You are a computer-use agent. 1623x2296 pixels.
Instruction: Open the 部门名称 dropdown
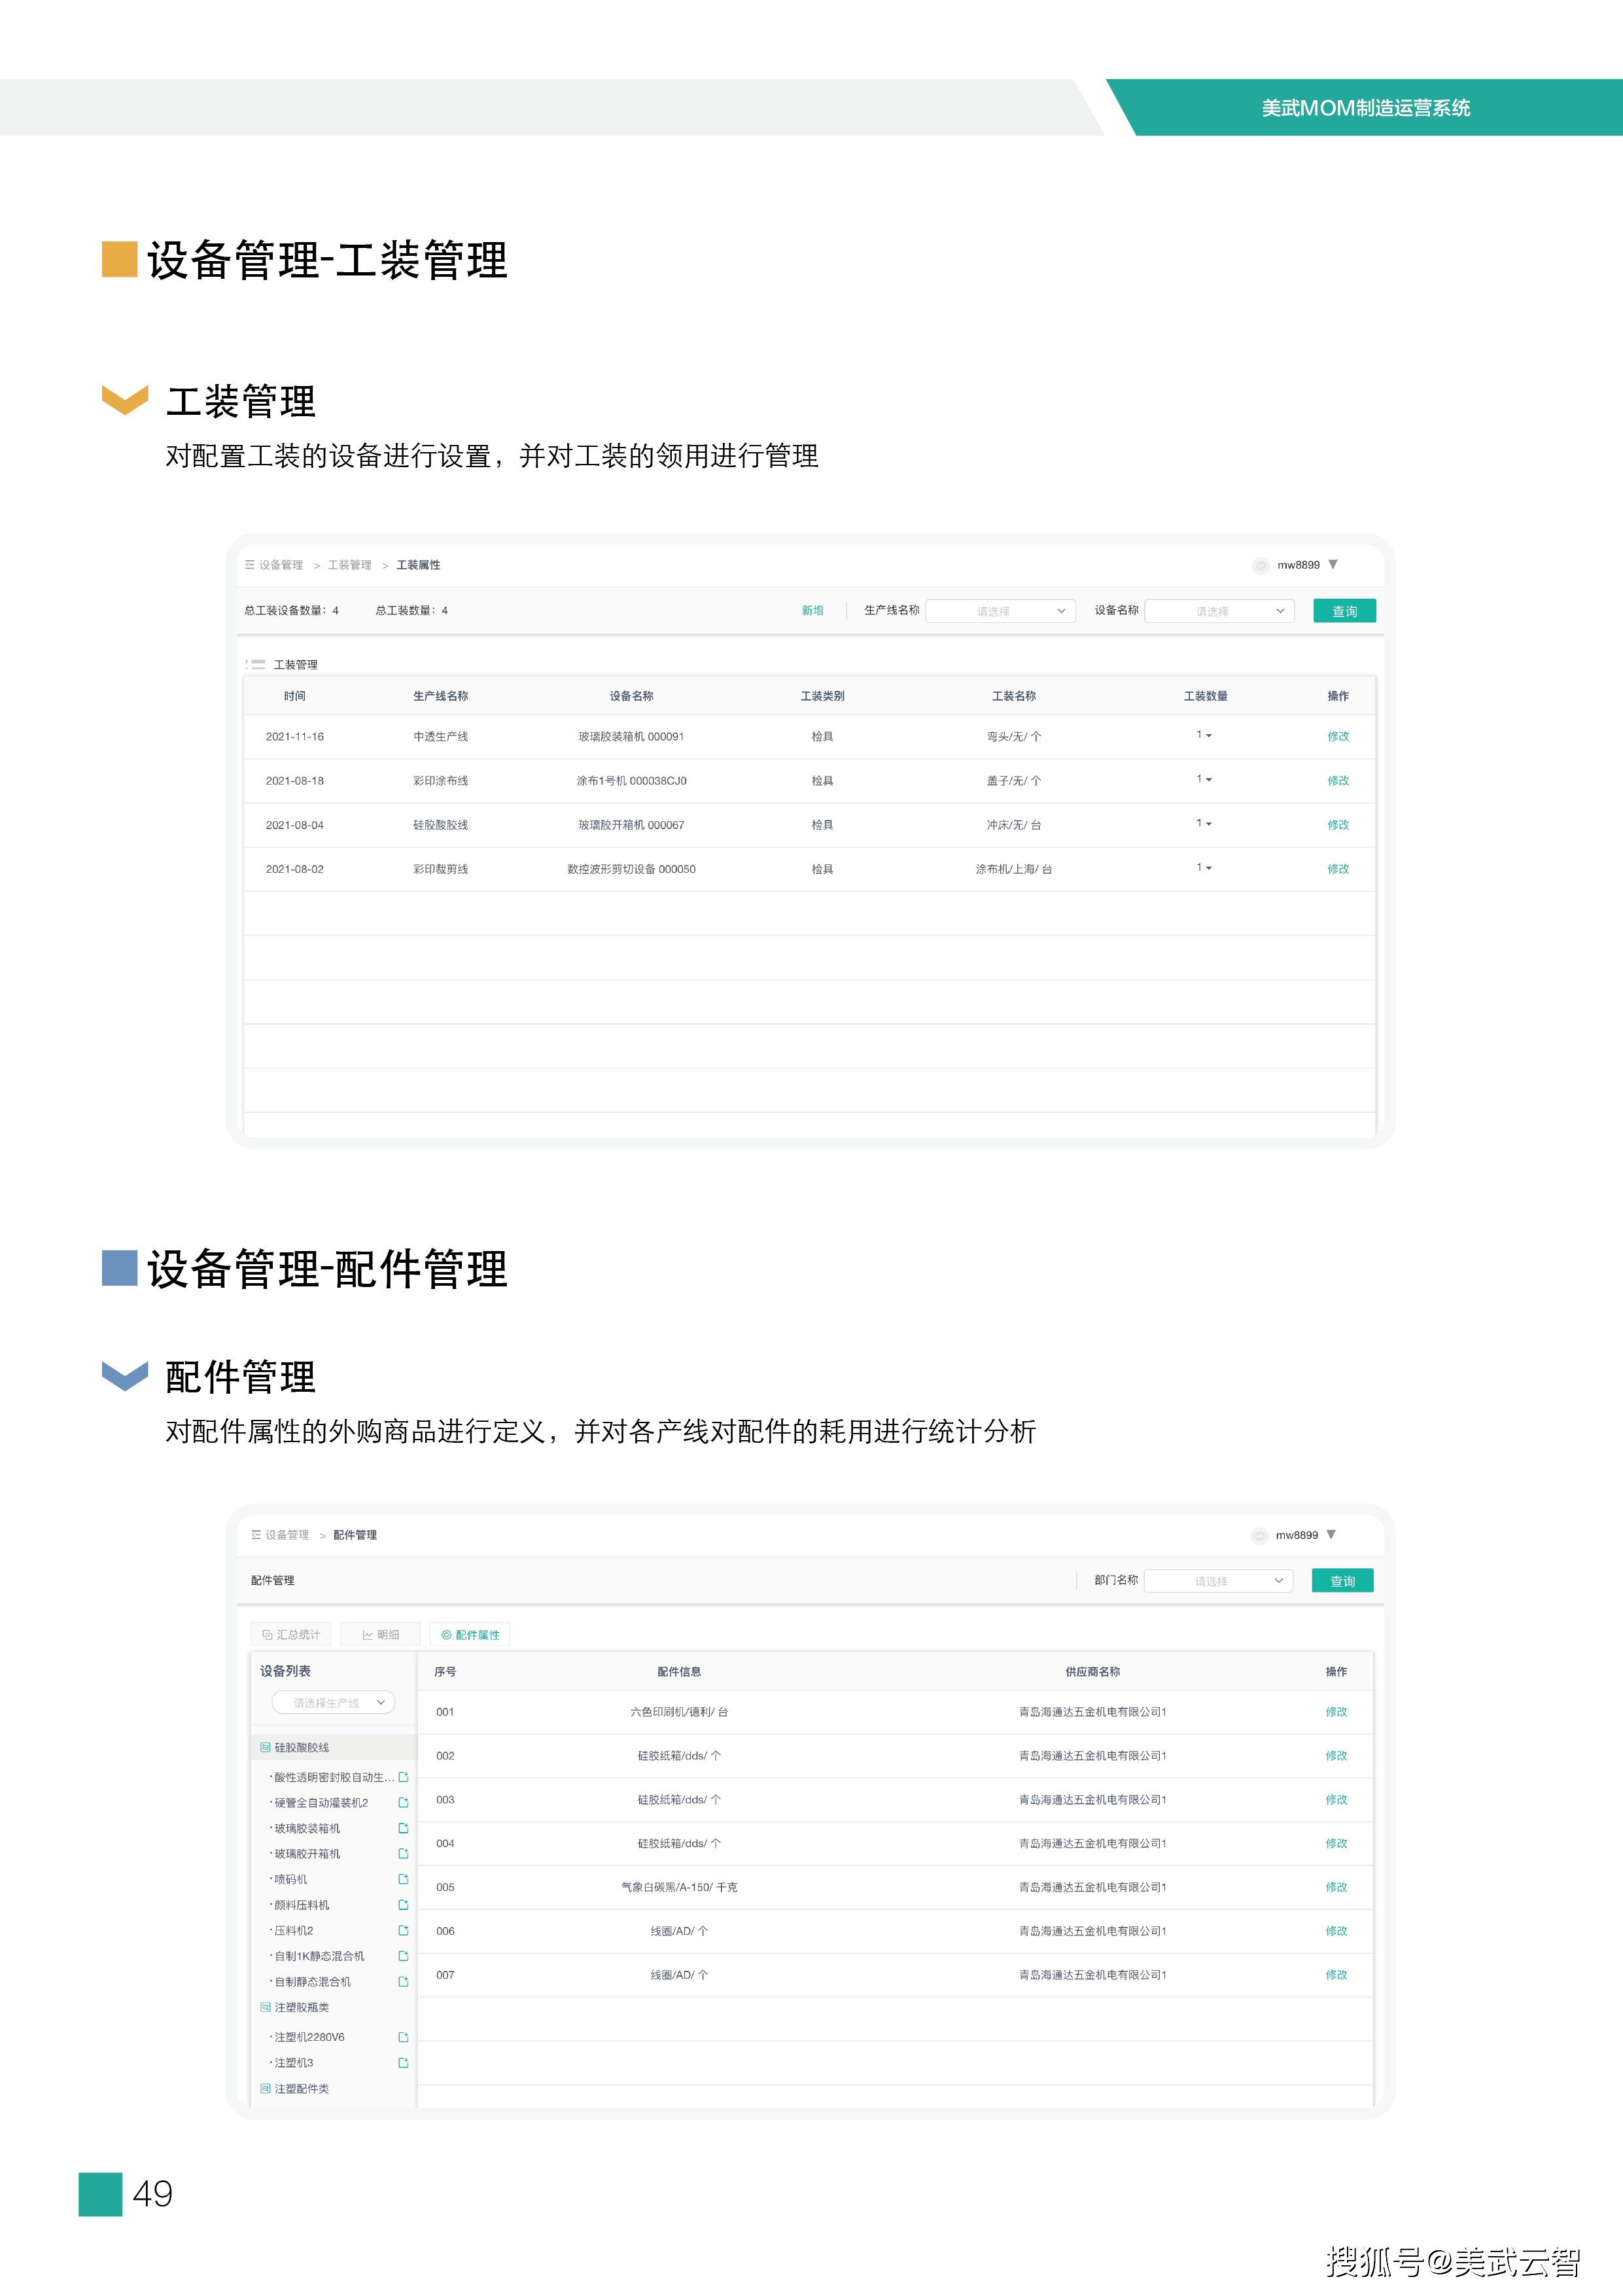coord(1218,1581)
